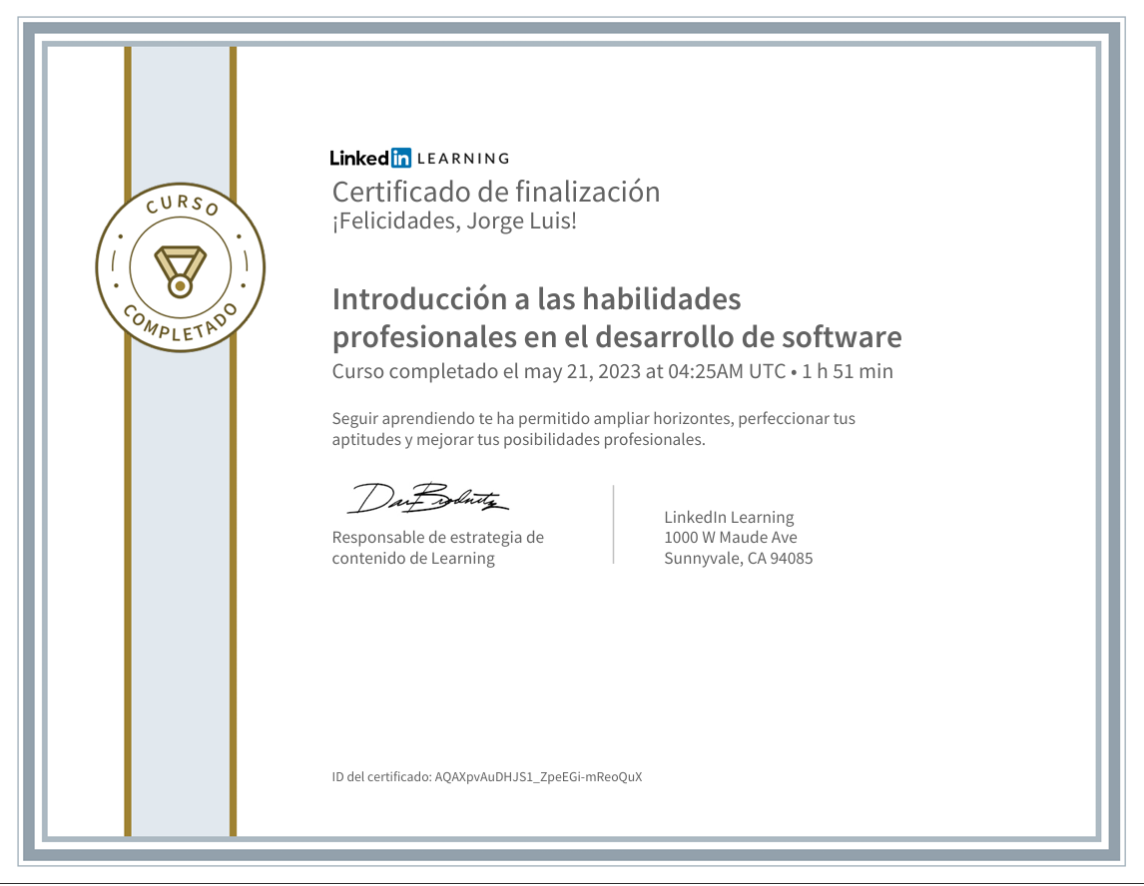Image resolution: width=1144 pixels, height=886 pixels.
Task: Click the text 'Seguir aprendiendo te ha permitido'
Action: click(x=593, y=419)
